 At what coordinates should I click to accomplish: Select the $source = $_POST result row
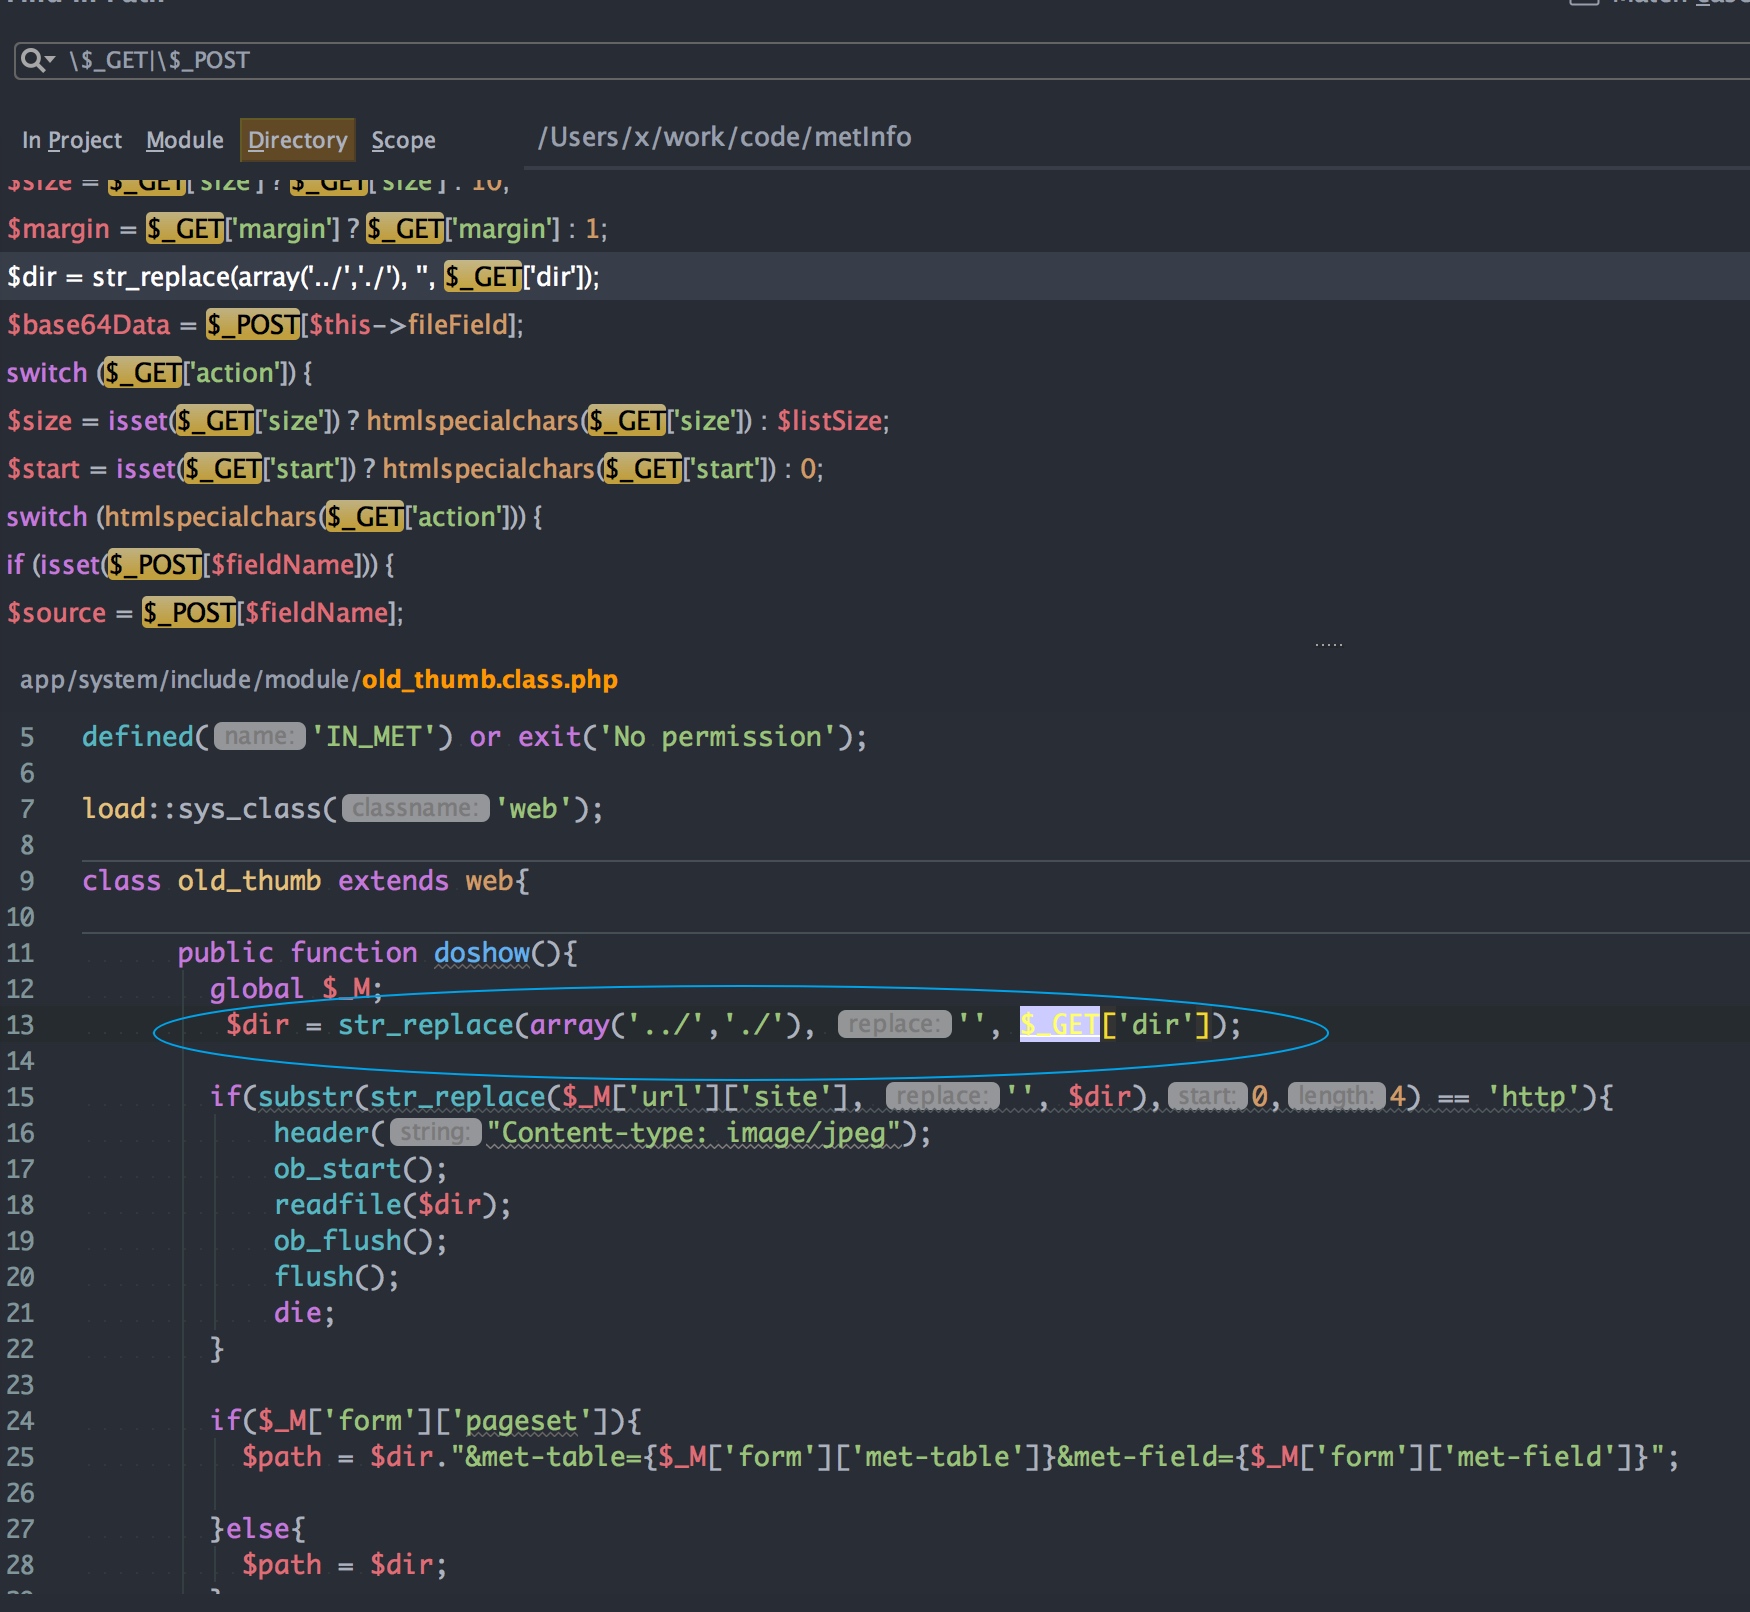coord(205,613)
